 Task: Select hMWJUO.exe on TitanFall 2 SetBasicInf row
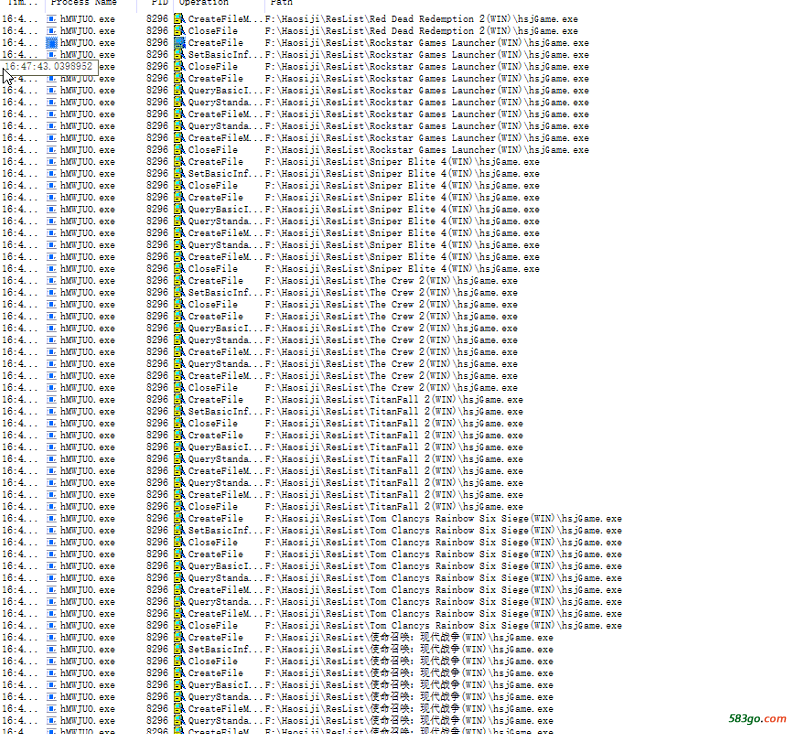87,412
